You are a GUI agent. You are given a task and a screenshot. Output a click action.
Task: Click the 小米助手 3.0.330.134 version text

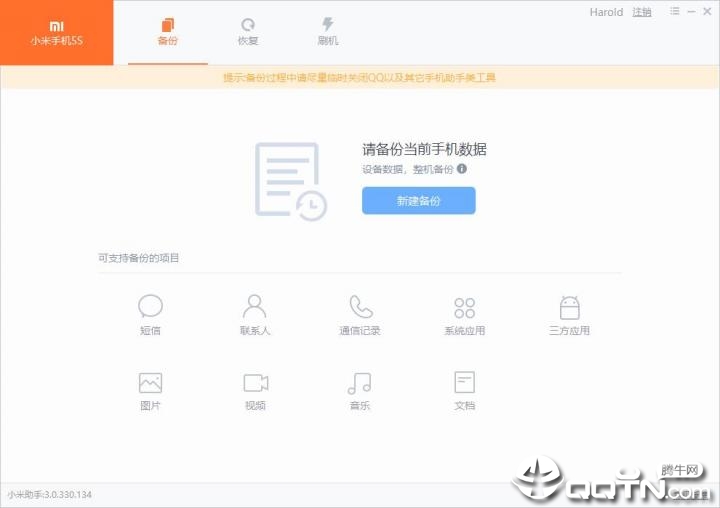click(x=50, y=495)
